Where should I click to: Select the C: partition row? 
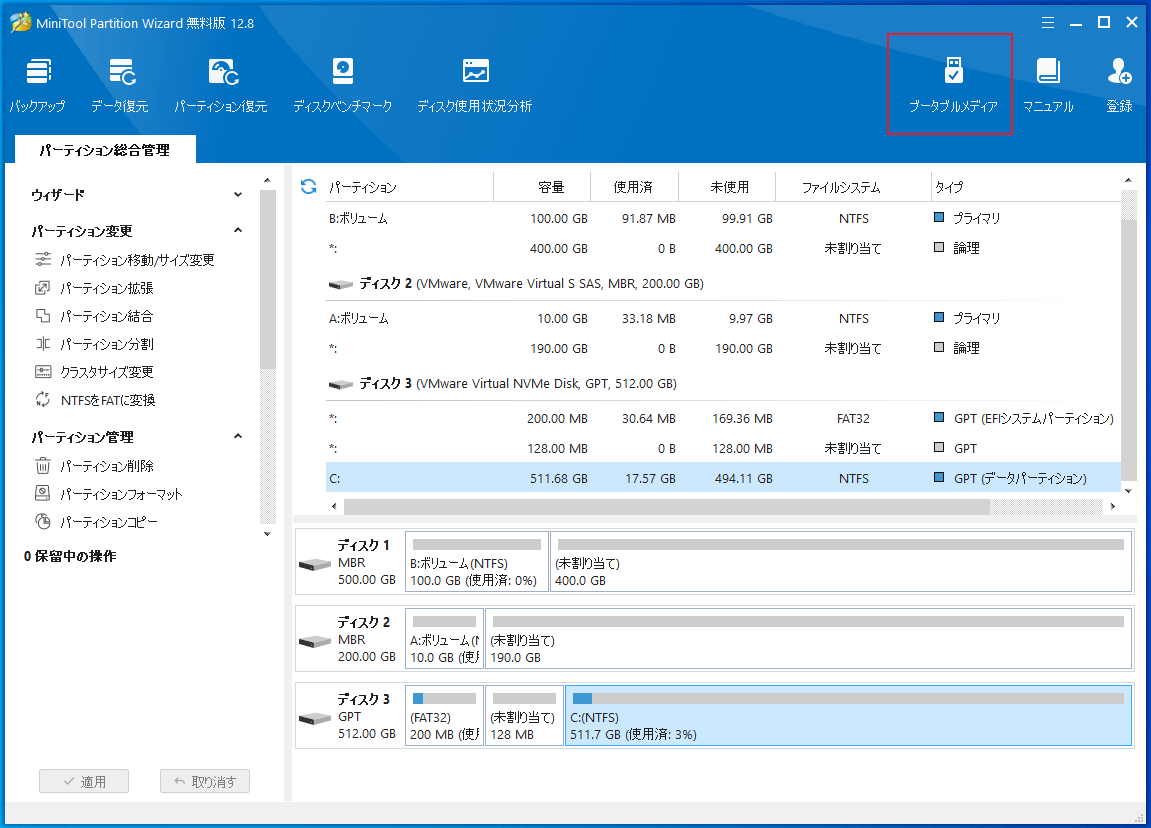point(723,478)
